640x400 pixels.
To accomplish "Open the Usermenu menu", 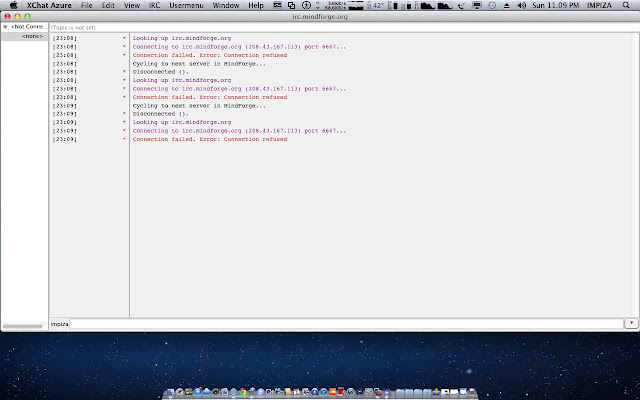I will 186,5.
